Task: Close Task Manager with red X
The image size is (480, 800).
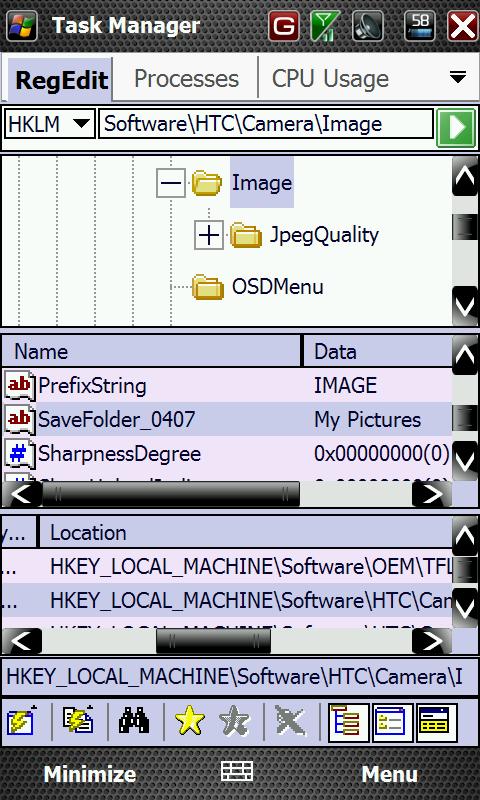Action: tap(463, 26)
